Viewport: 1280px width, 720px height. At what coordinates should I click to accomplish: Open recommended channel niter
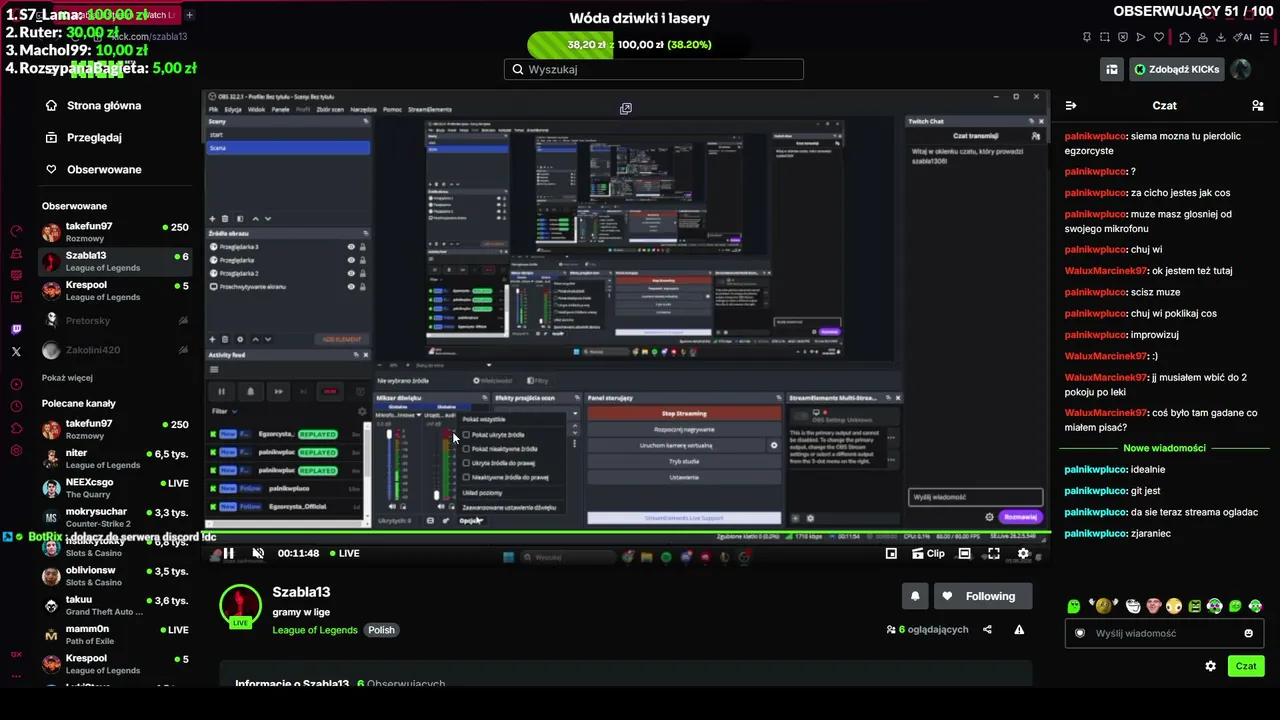[x=114, y=459]
